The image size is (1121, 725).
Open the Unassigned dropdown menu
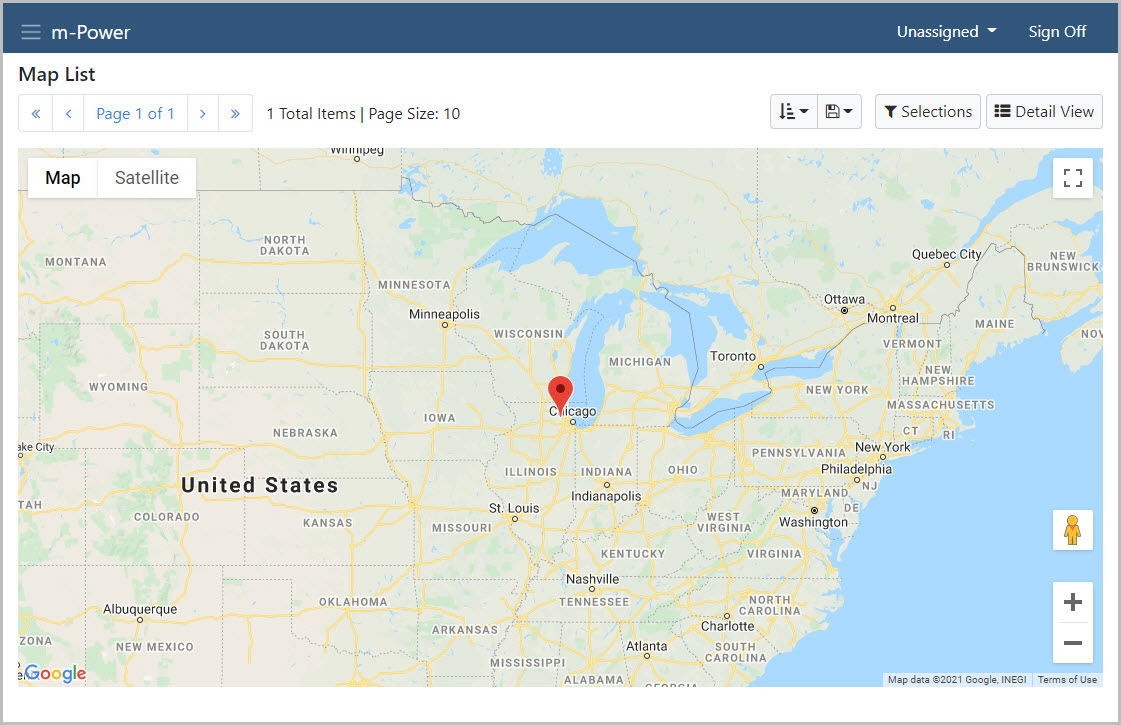click(947, 31)
